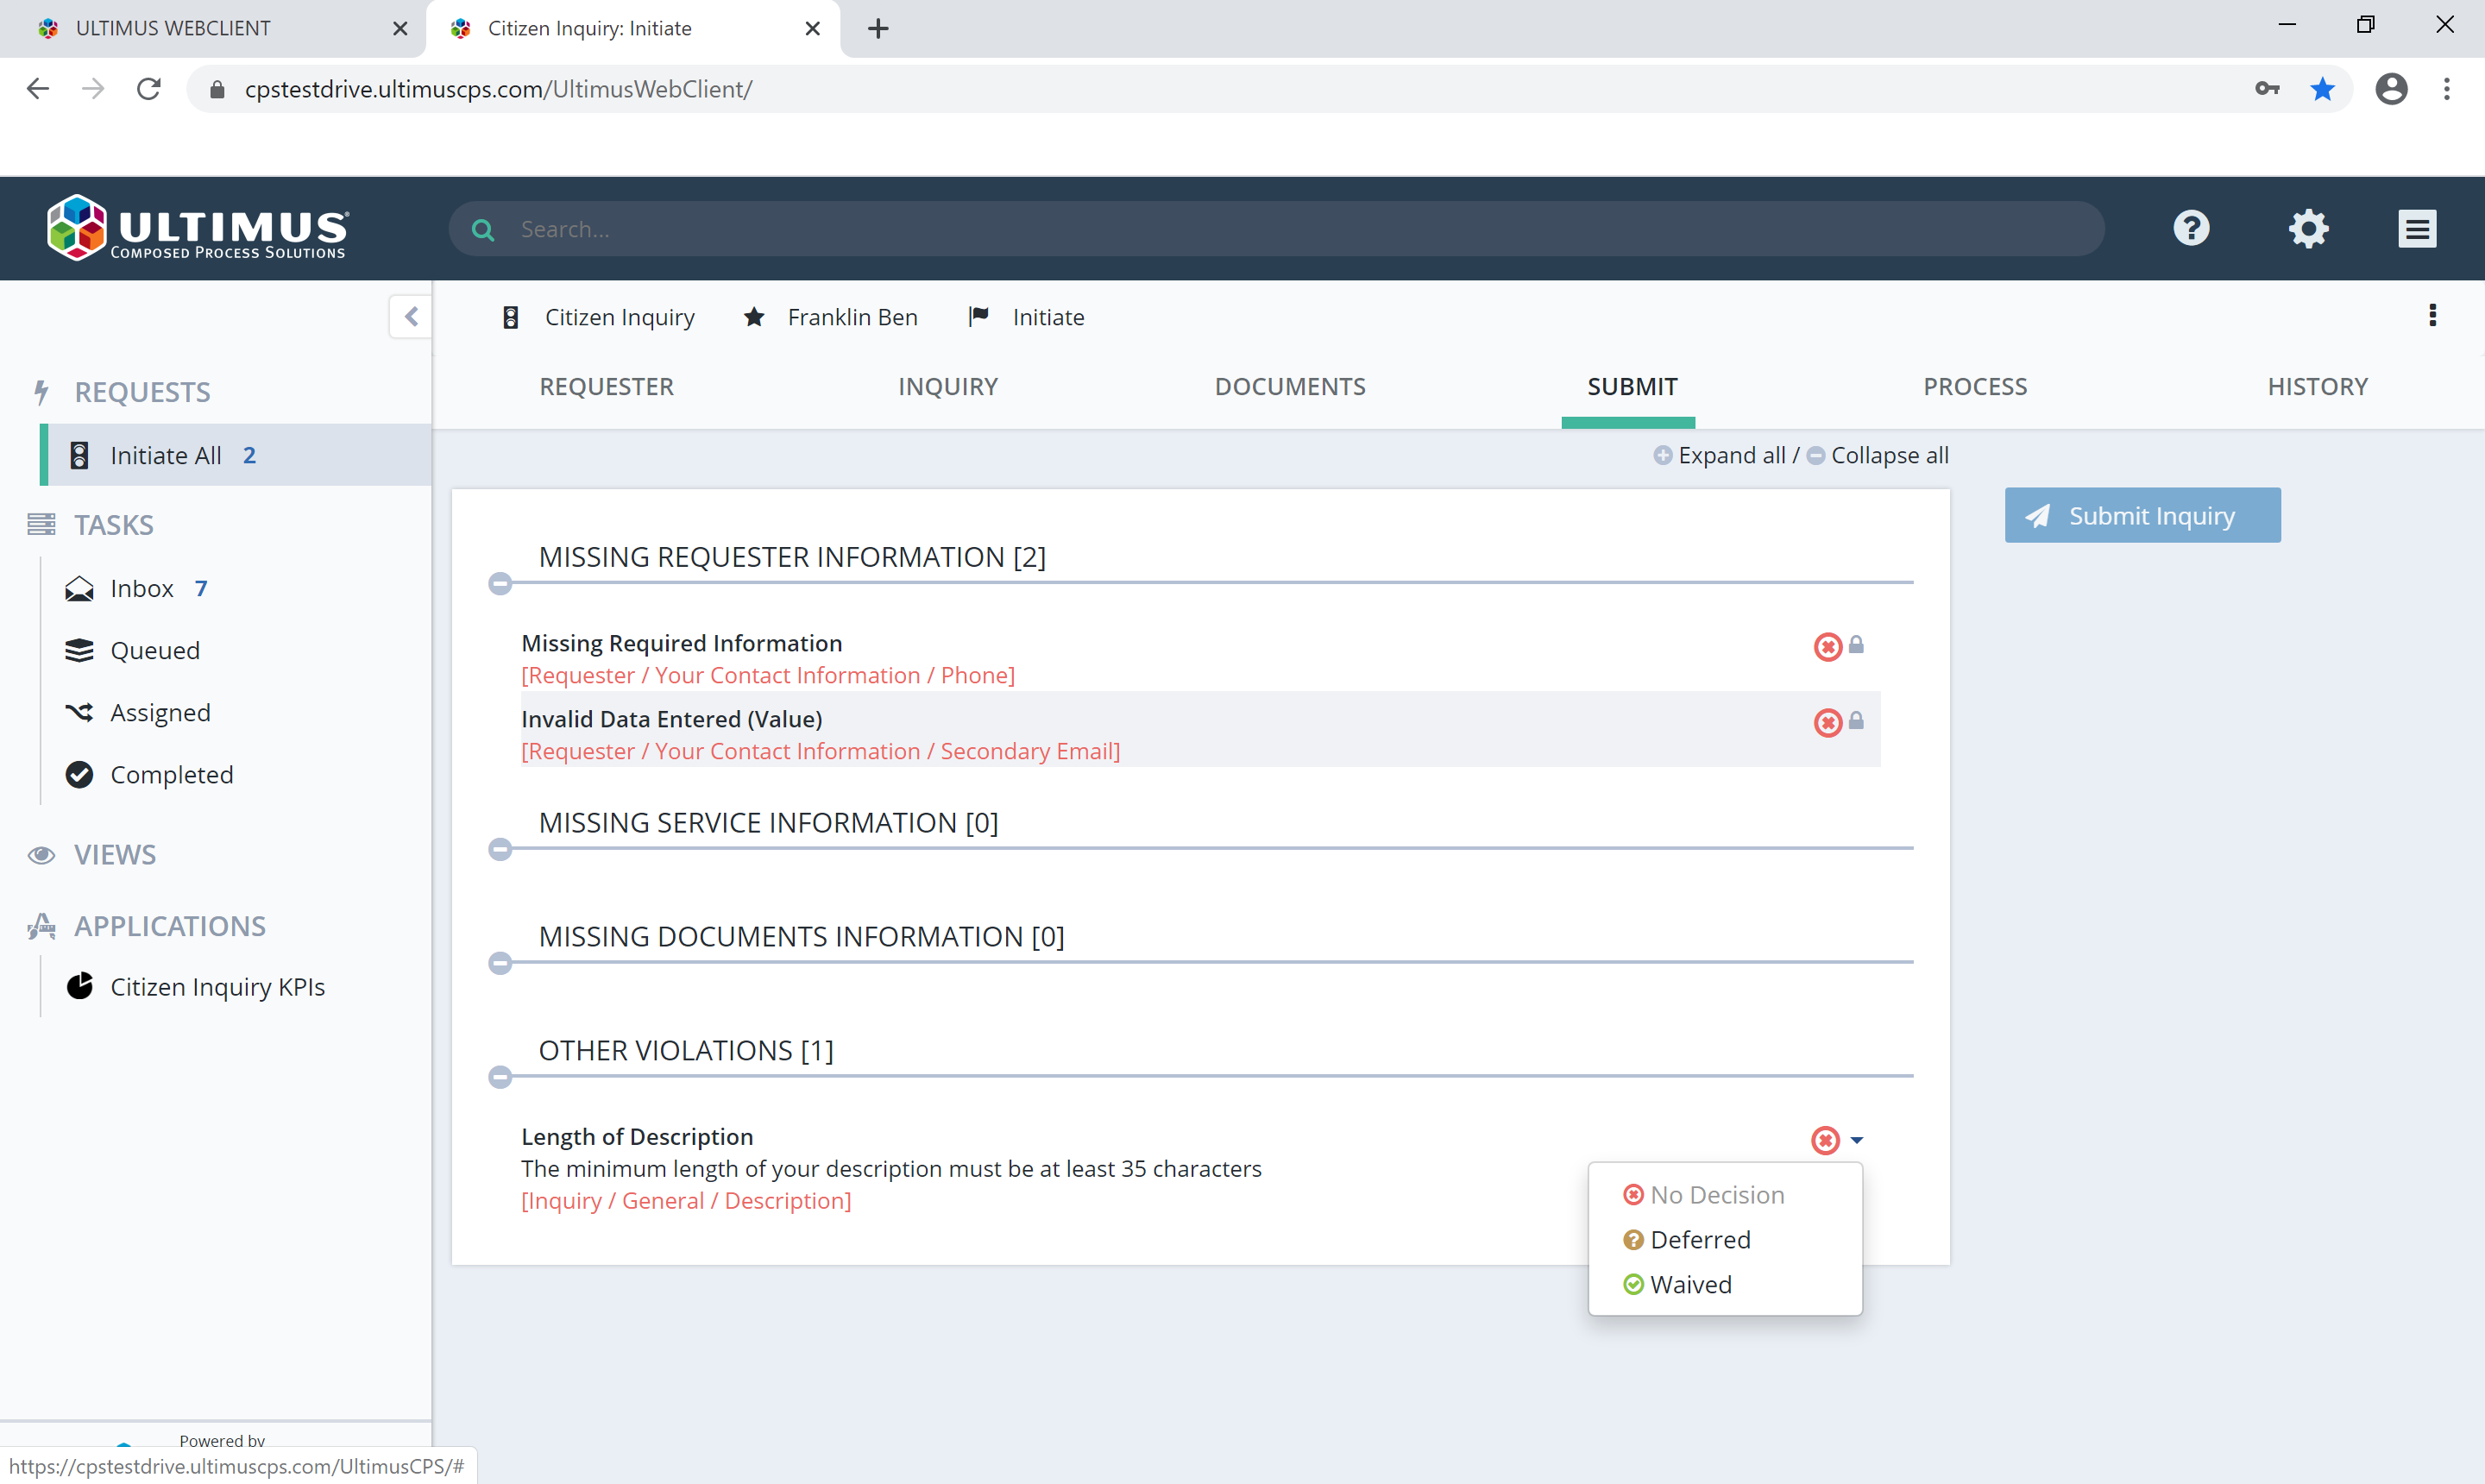
Task: Switch to the Process tab
Action: click(x=1975, y=386)
